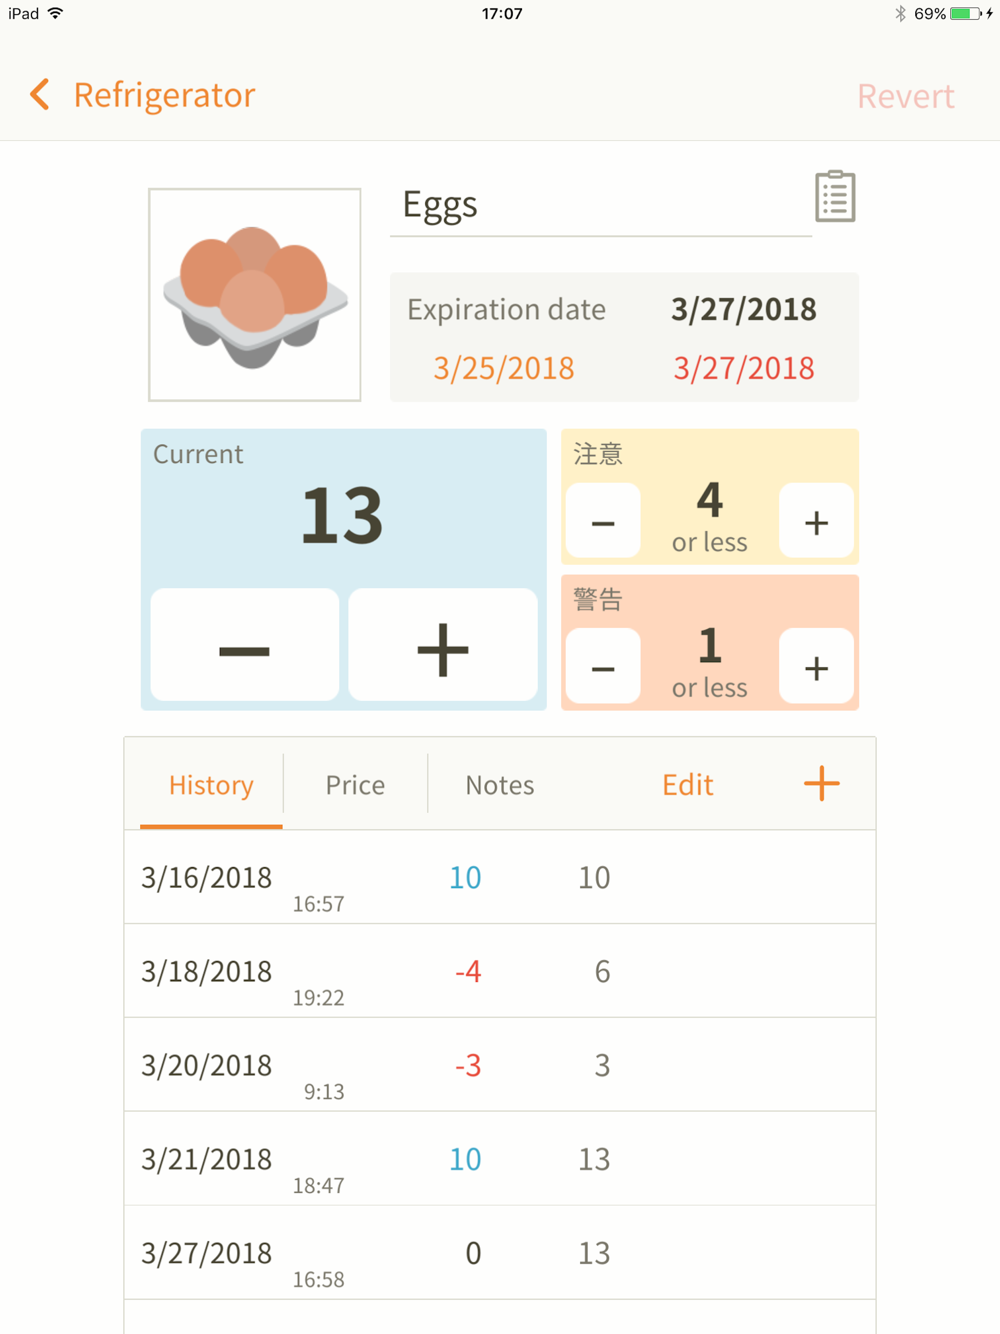This screenshot has width=1000, height=1334.
Task: Switch to the Price tab
Action: click(355, 785)
